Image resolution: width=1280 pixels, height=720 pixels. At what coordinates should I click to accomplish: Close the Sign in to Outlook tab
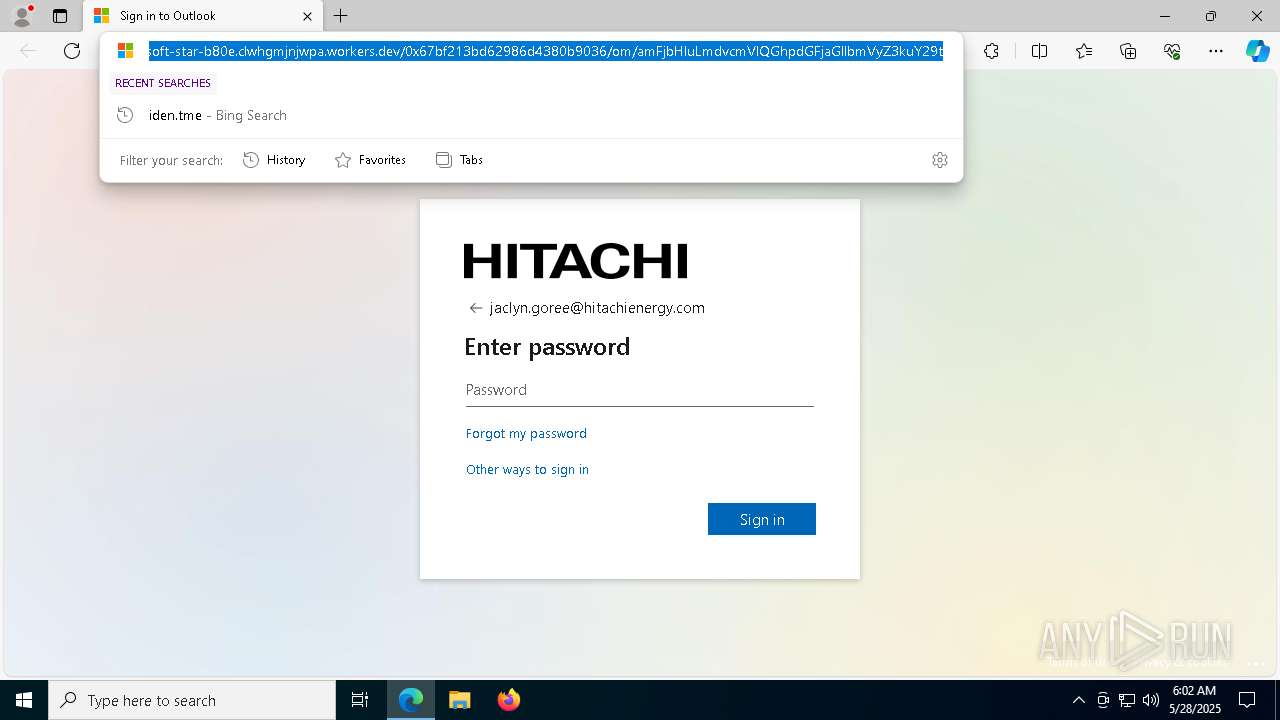pyautogui.click(x=308, y=16)
